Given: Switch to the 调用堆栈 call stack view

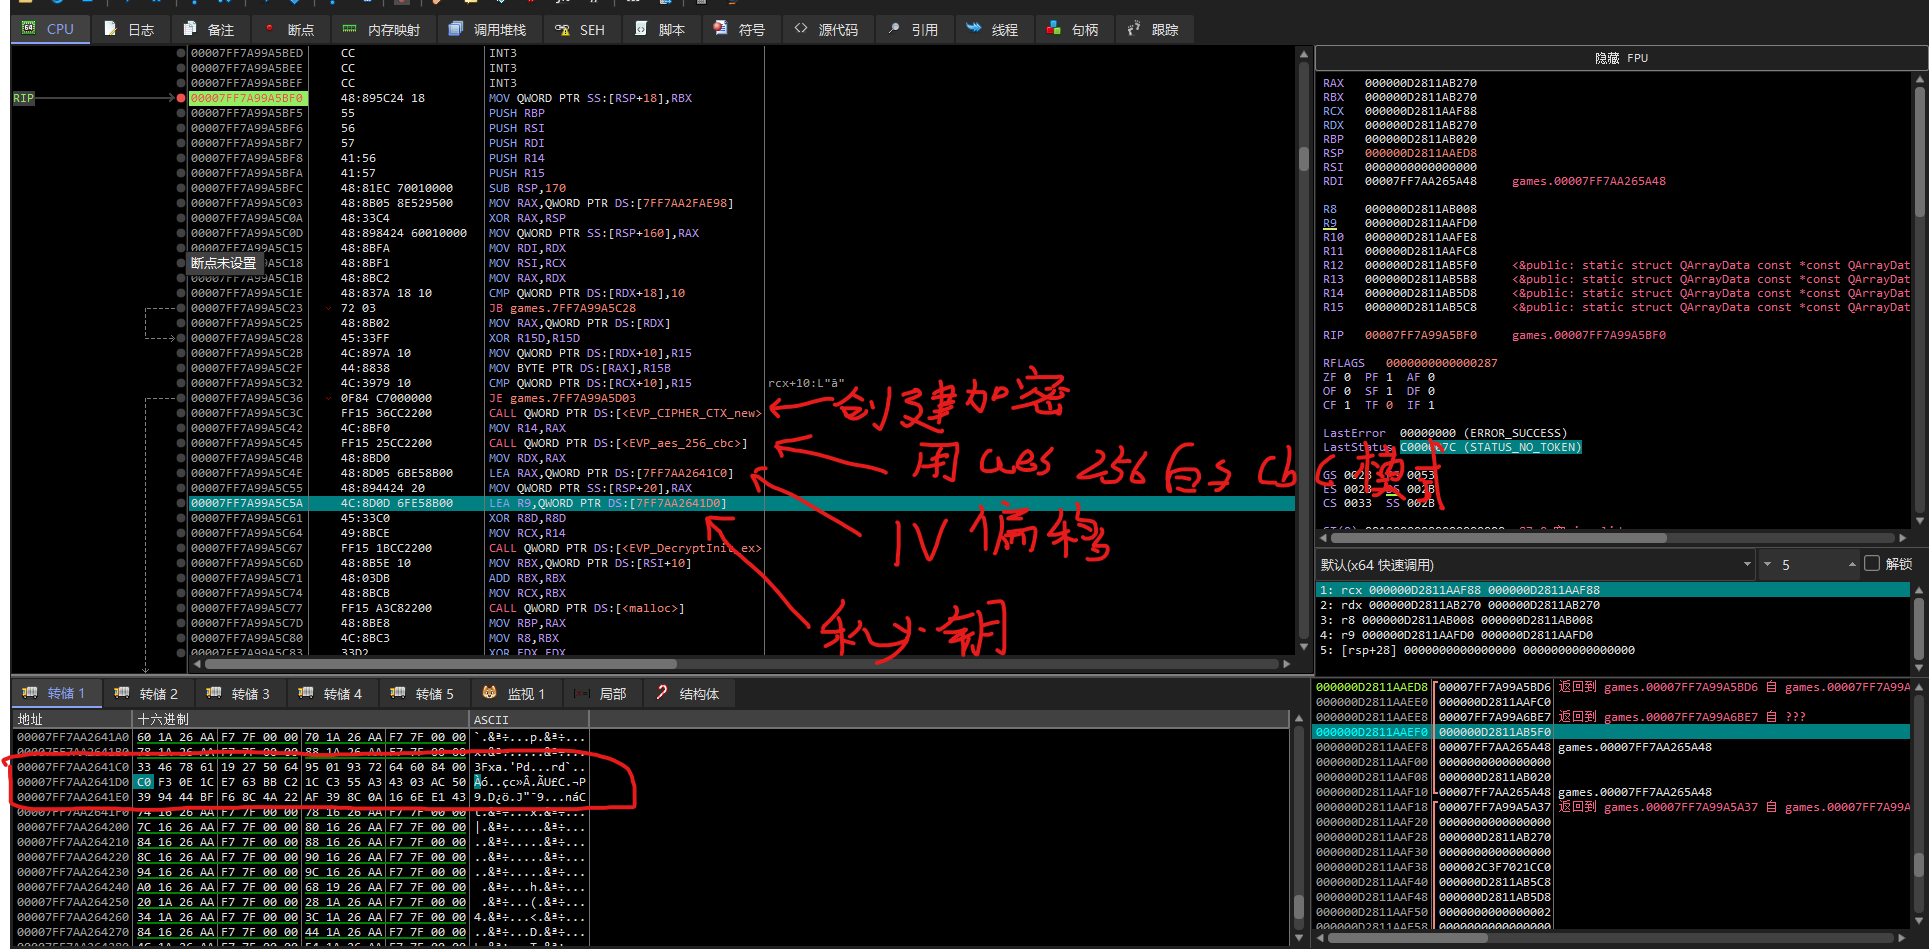Looking at the screenshot, I should coord(487,29).
